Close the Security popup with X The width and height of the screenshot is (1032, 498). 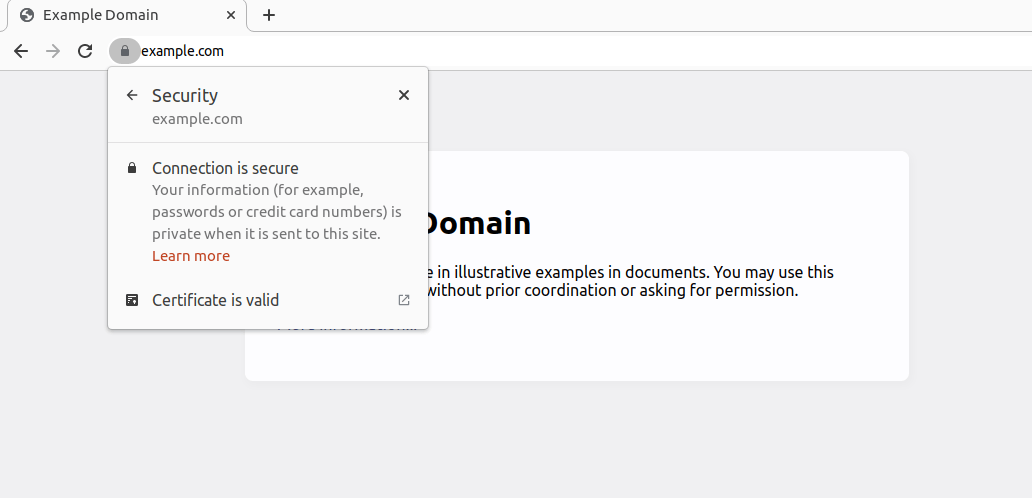[x=404, y=95]
